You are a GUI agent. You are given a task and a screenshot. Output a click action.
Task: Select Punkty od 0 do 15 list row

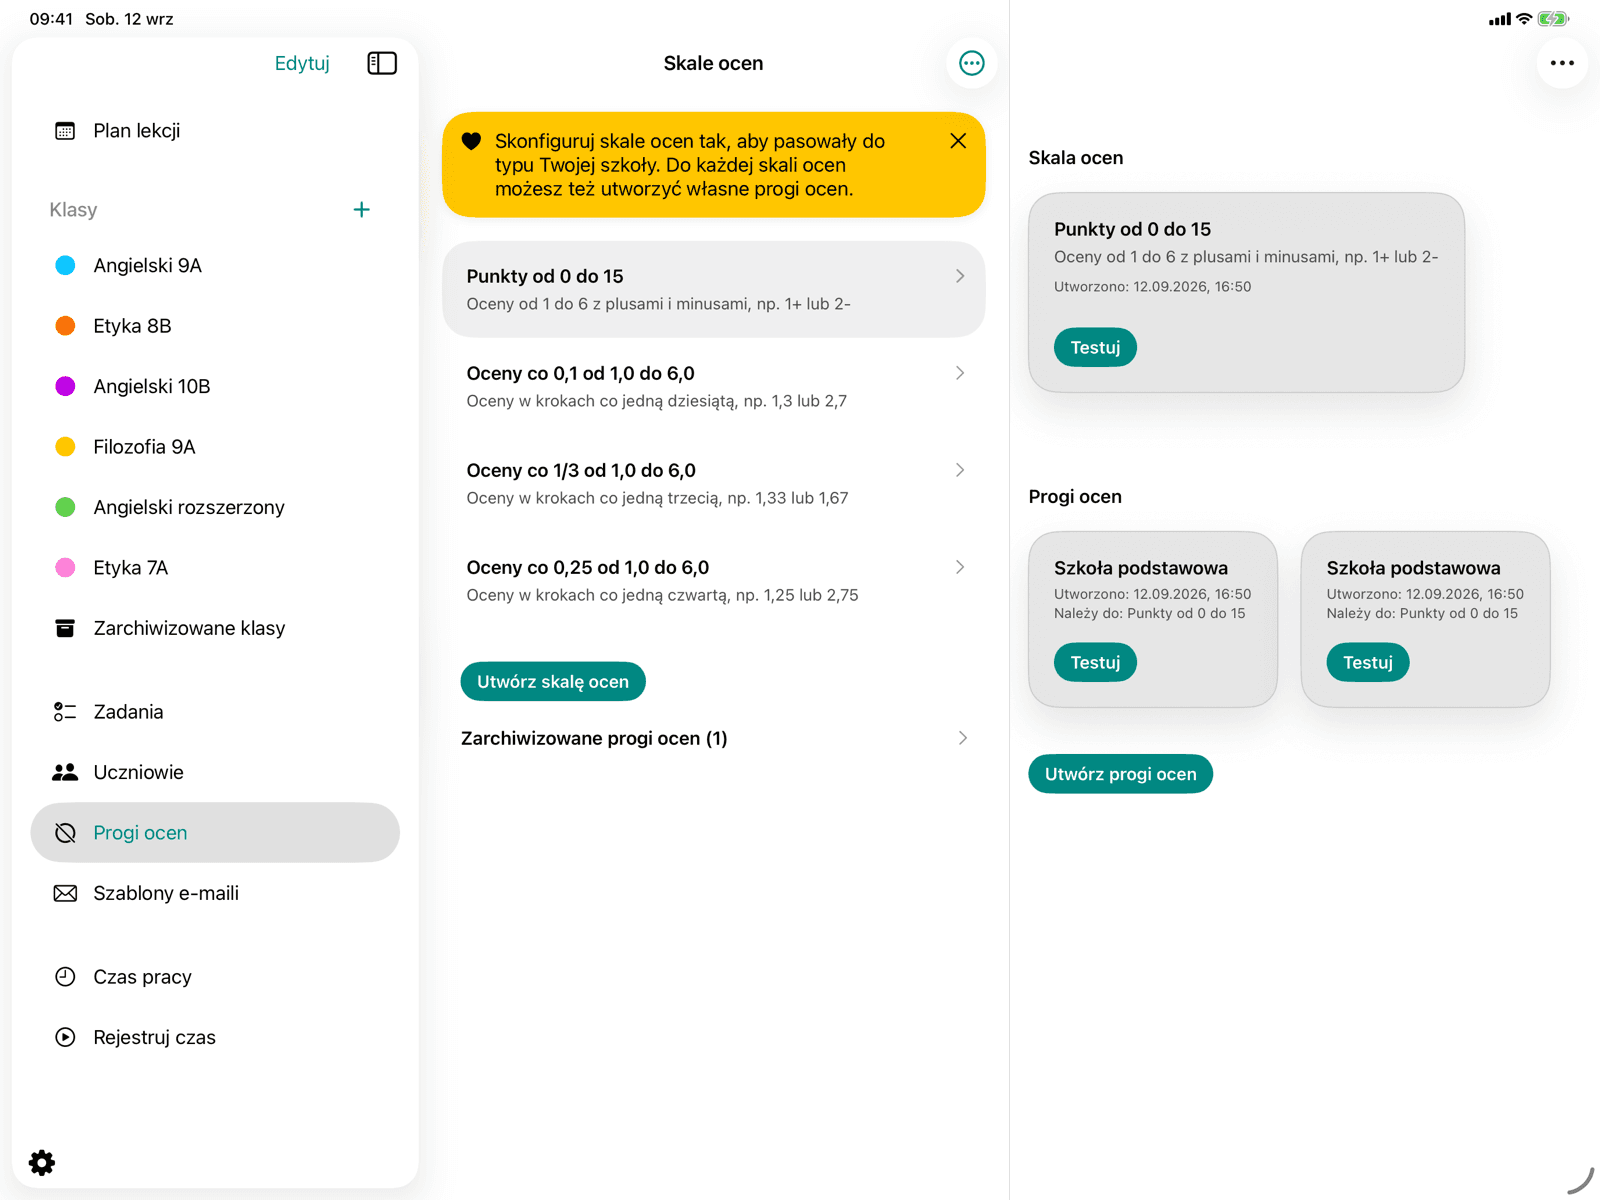tap(713, 289)
